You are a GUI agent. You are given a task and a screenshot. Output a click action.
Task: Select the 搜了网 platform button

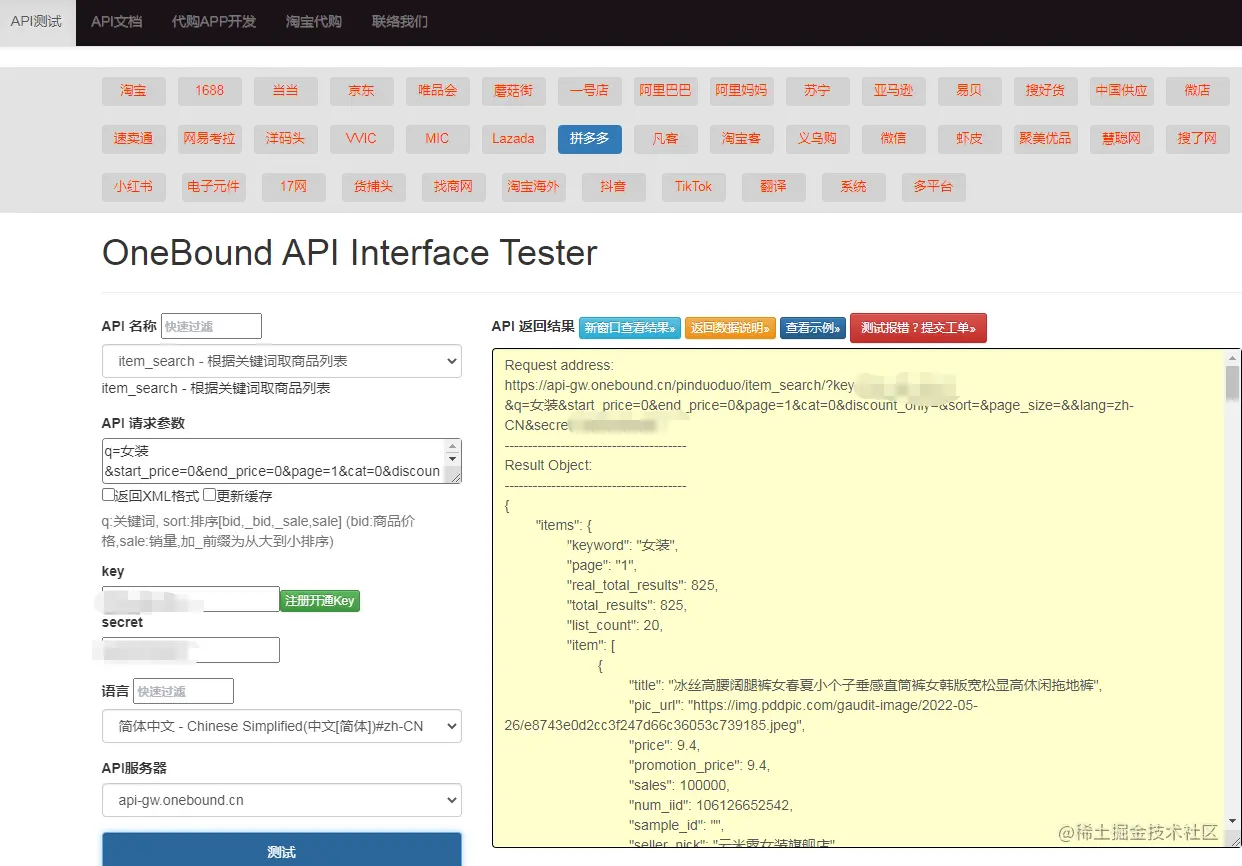[1198, 139]
